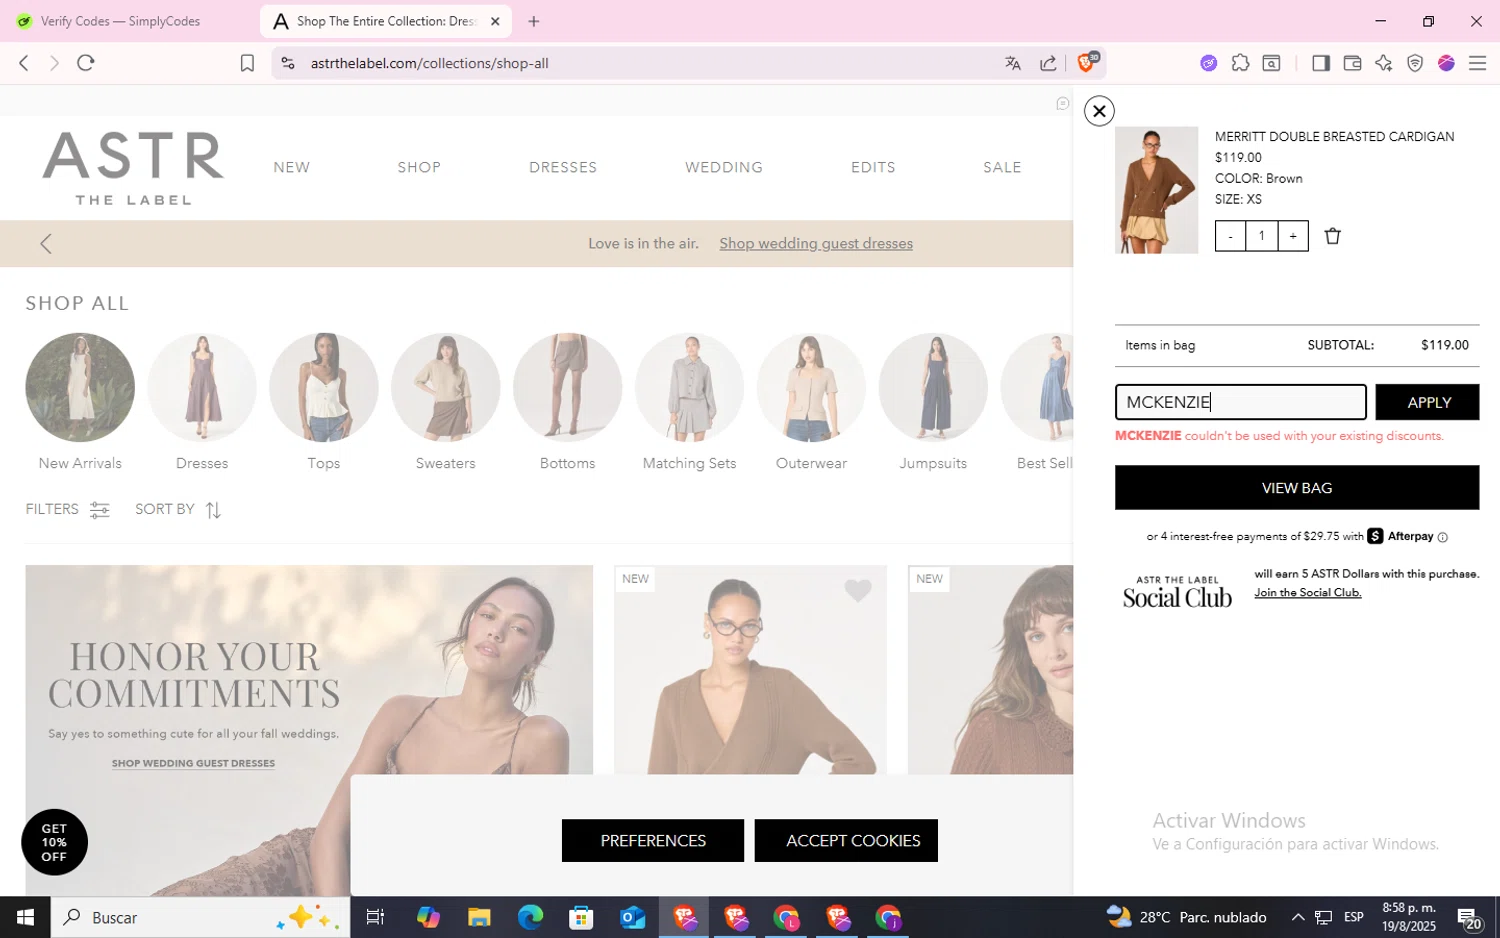Open the SHOP navigation menu

point(419,167)
